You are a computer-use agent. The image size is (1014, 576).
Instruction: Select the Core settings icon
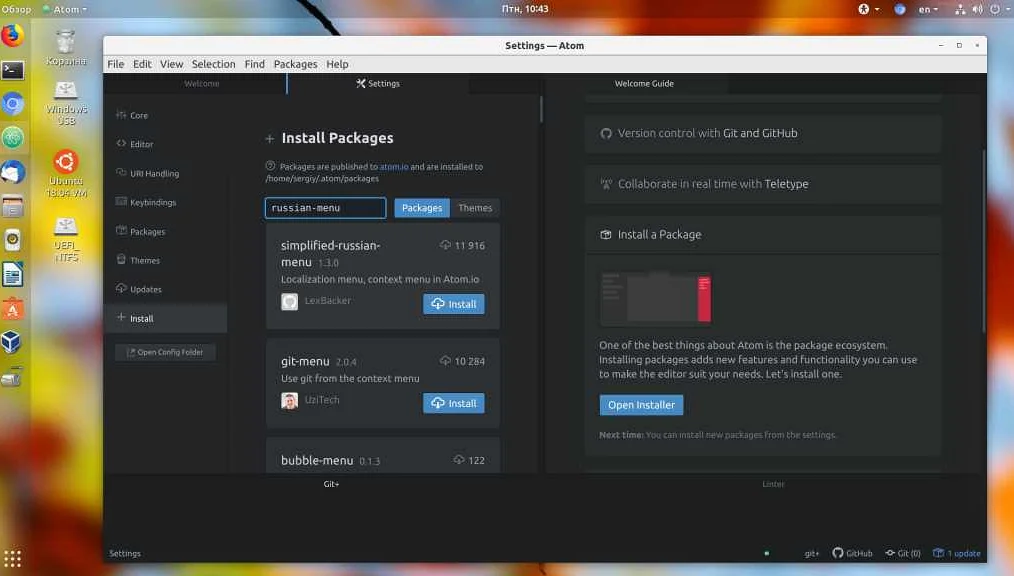123,115
